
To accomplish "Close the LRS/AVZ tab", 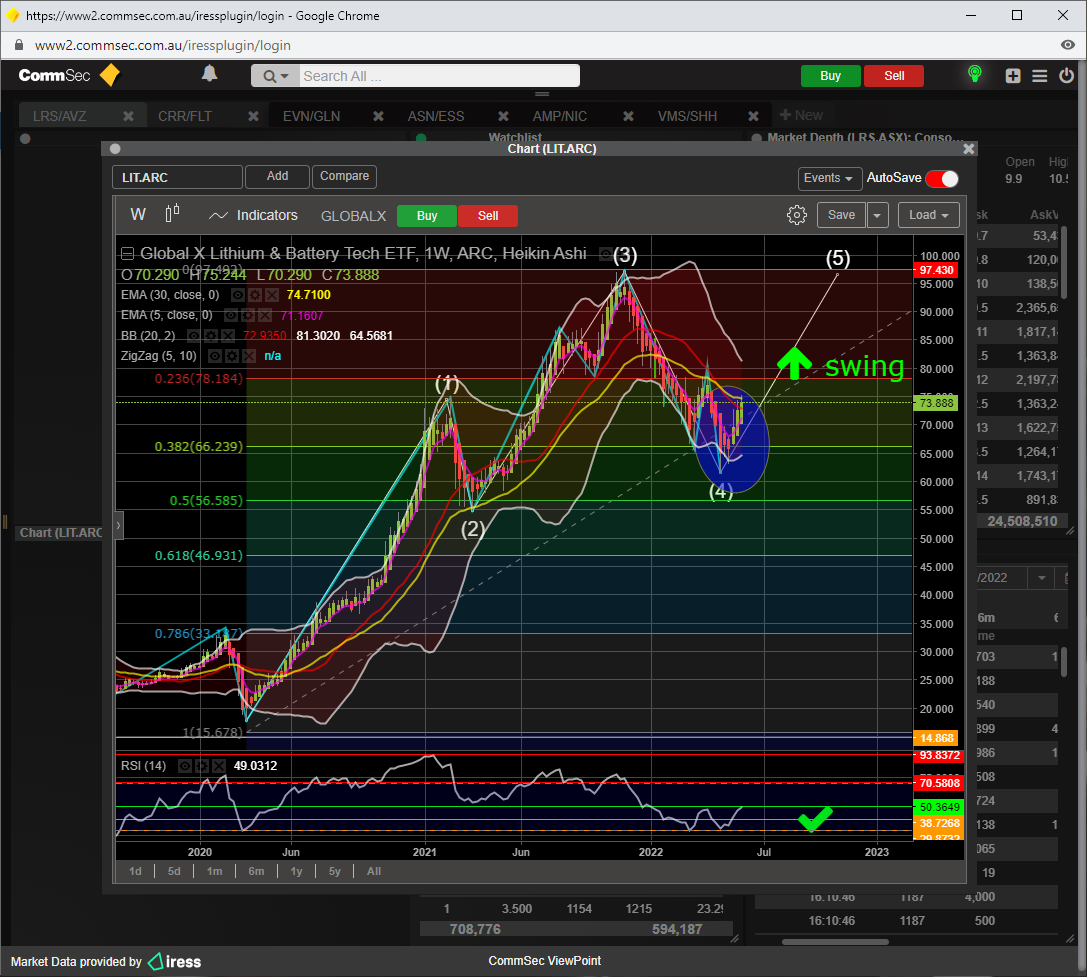I will point(128,116).
